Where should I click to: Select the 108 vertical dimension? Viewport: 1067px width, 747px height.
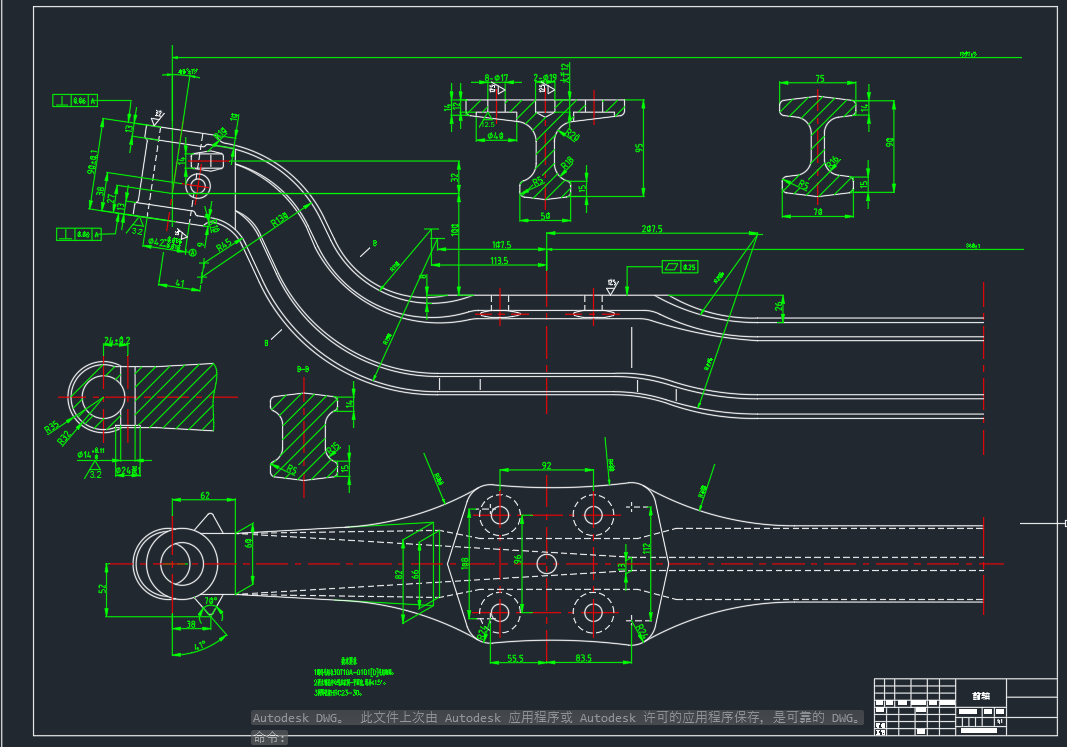tap(465, 564)
